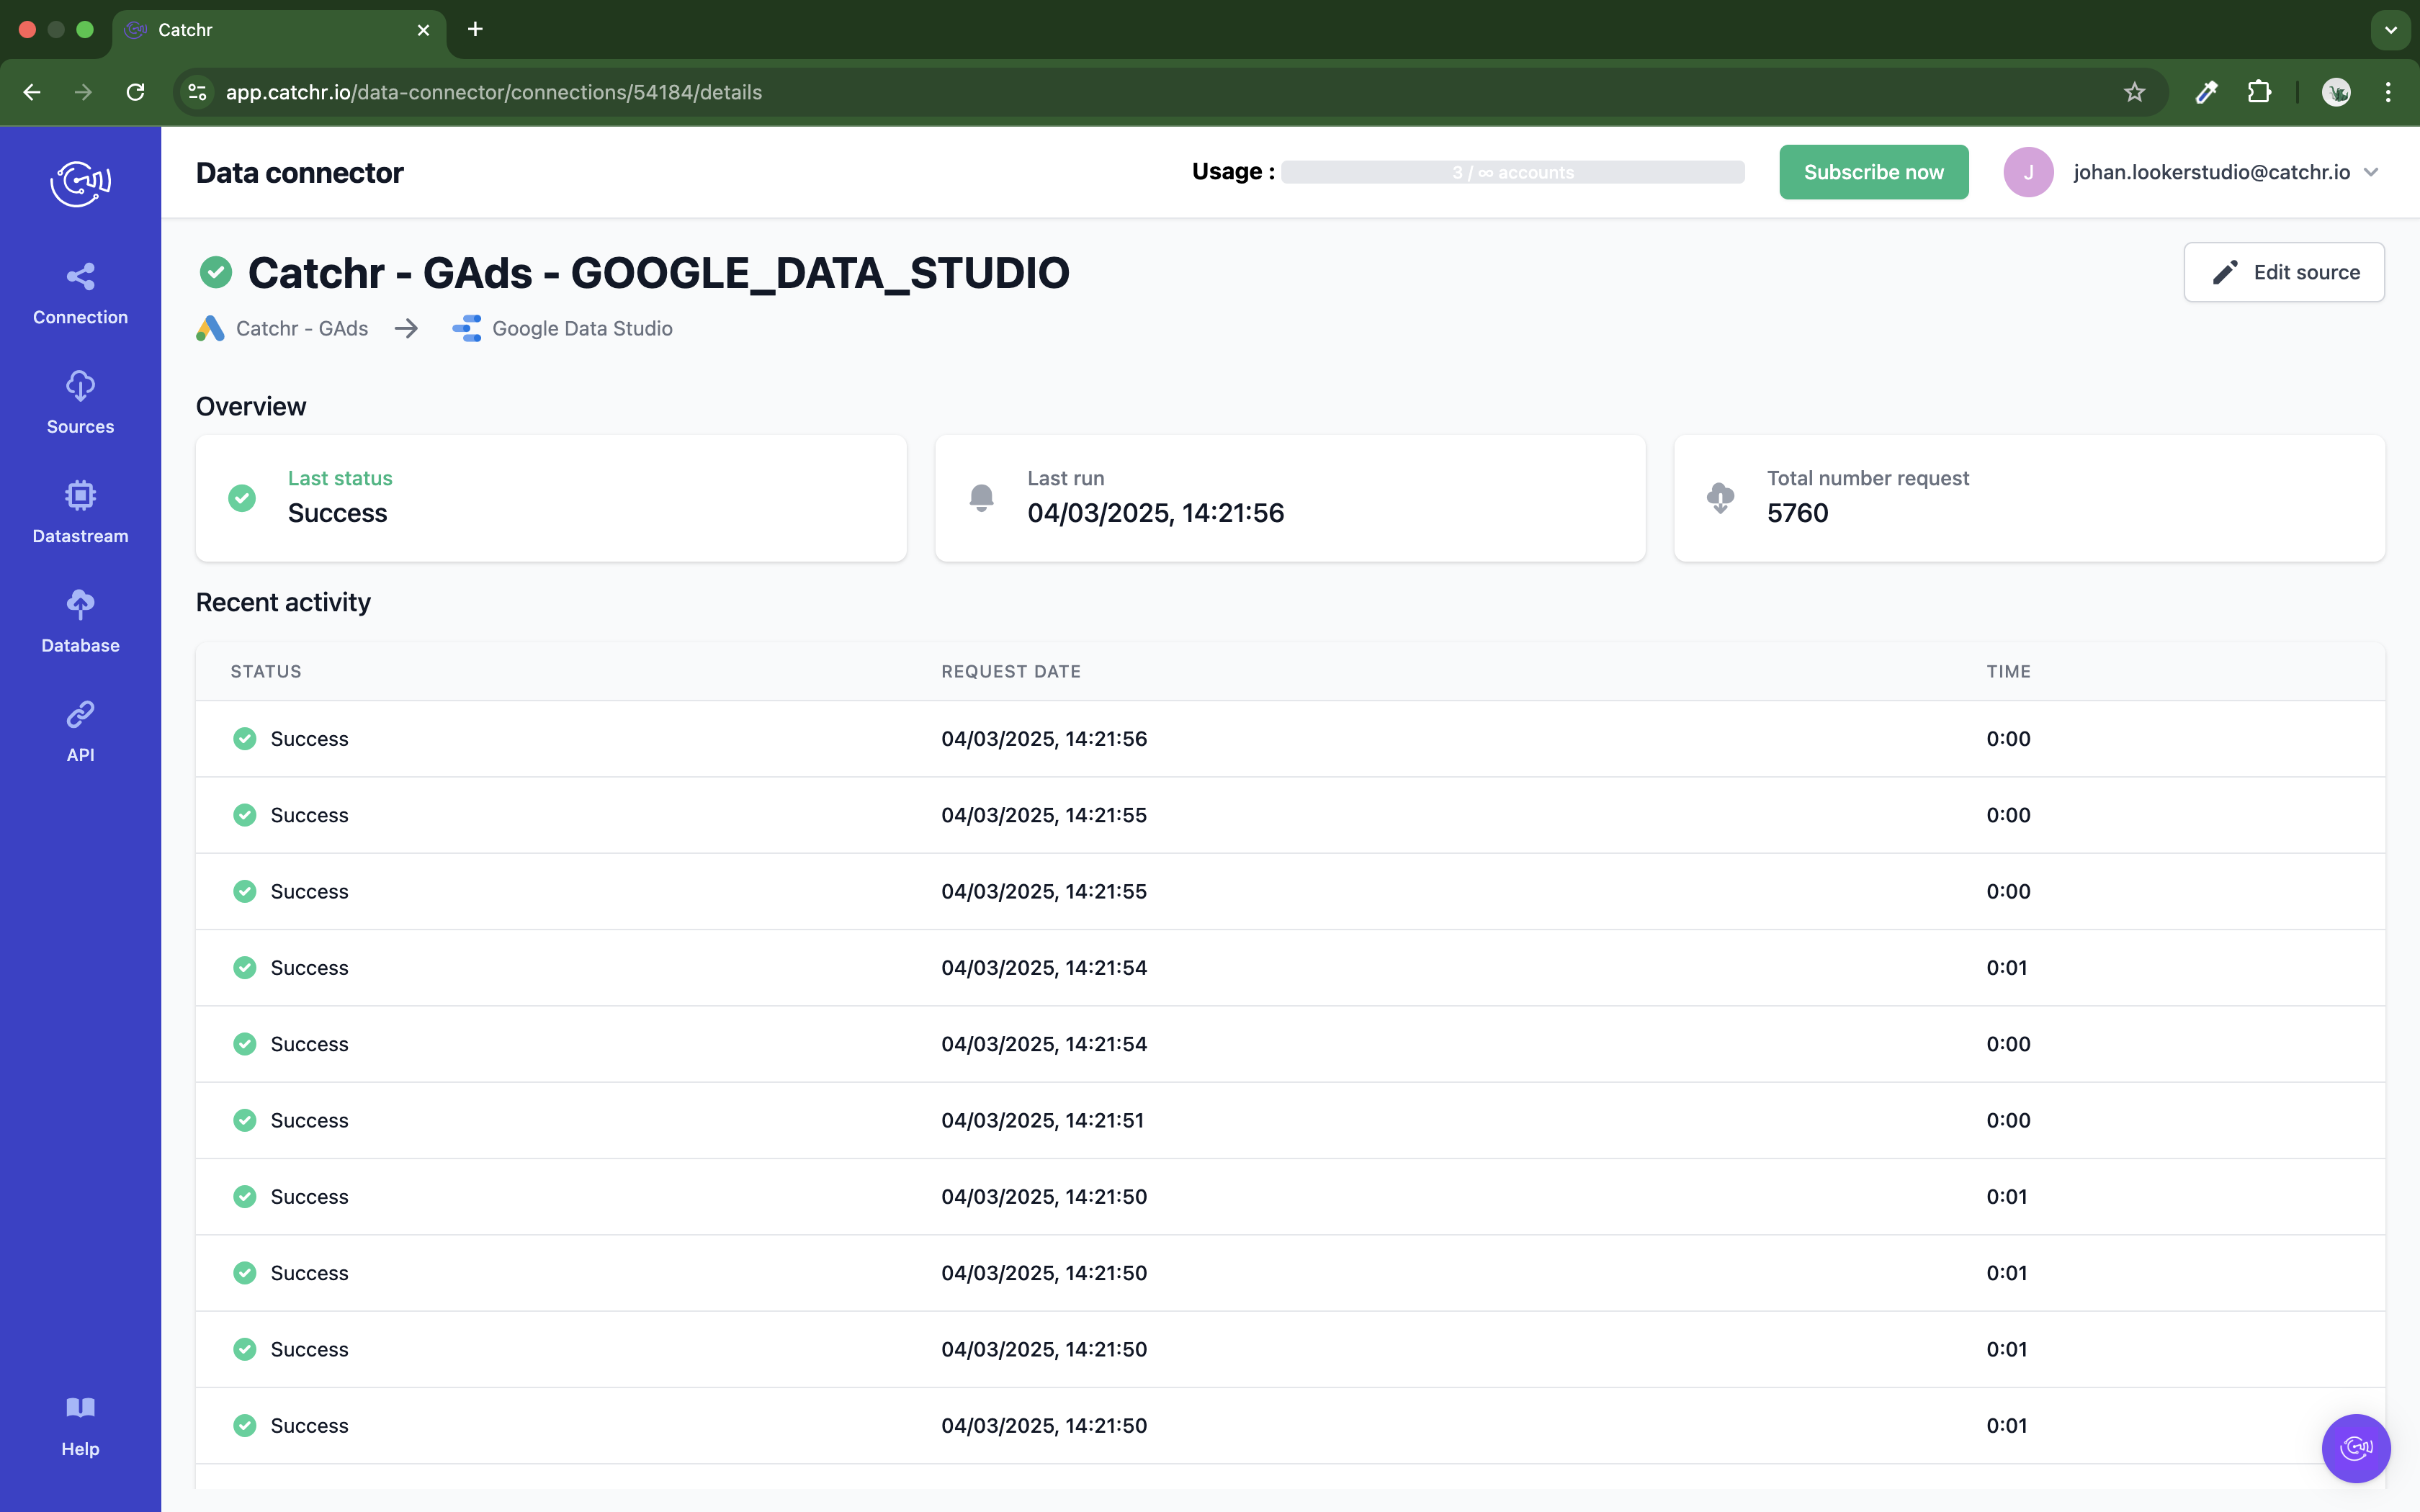
Task: Expand the tab search dropdown arrow
Action: 2390,30
